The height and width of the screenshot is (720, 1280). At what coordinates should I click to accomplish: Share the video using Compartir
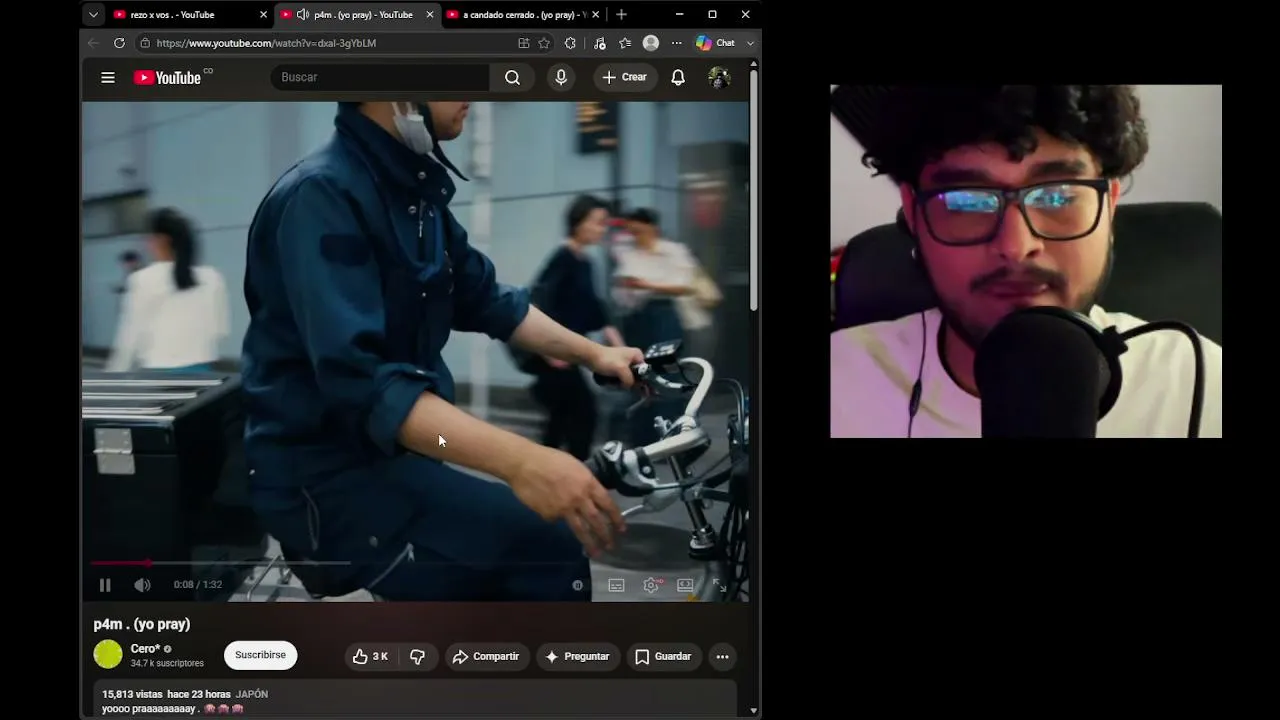486,656
